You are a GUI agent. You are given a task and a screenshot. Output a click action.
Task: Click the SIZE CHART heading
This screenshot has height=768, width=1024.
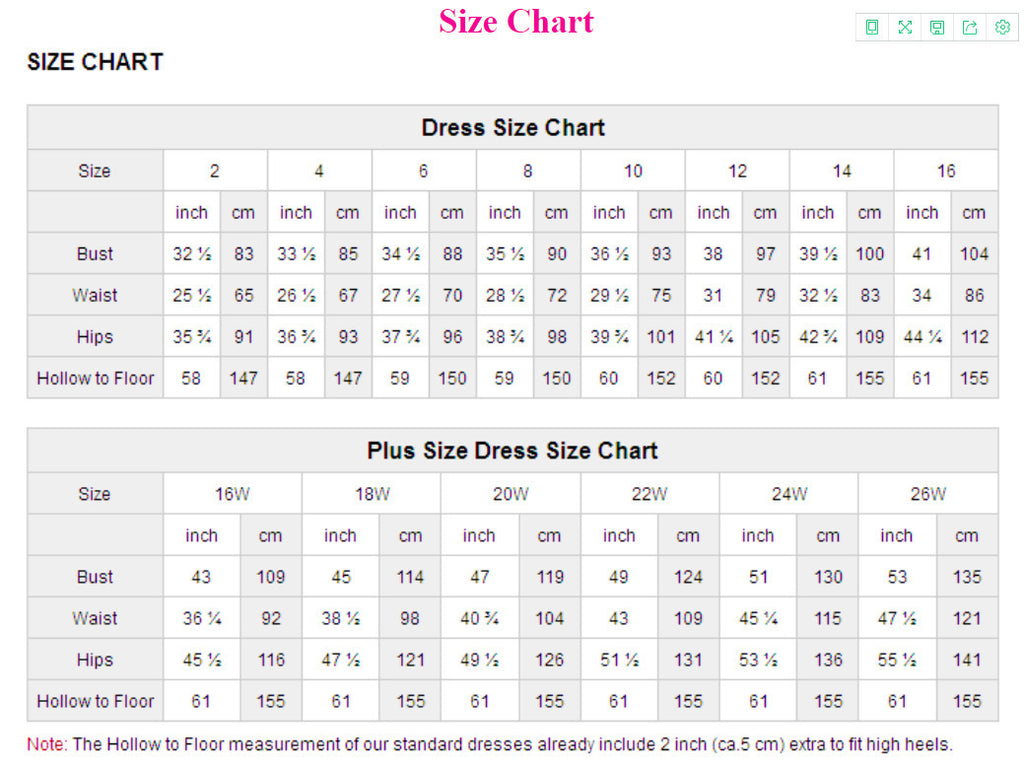95,62
